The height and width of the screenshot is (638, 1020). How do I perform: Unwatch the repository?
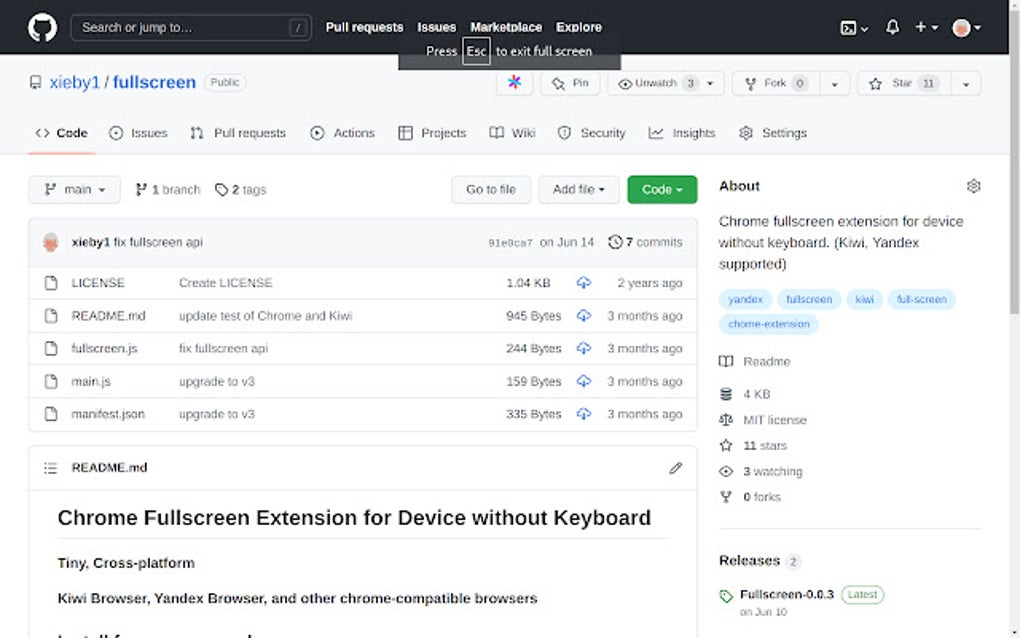click(x=659, y=83)
